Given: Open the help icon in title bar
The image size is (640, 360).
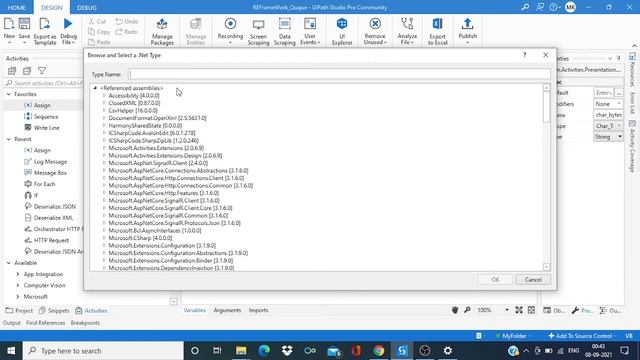Looking at the screenshot, I should 554,7.
